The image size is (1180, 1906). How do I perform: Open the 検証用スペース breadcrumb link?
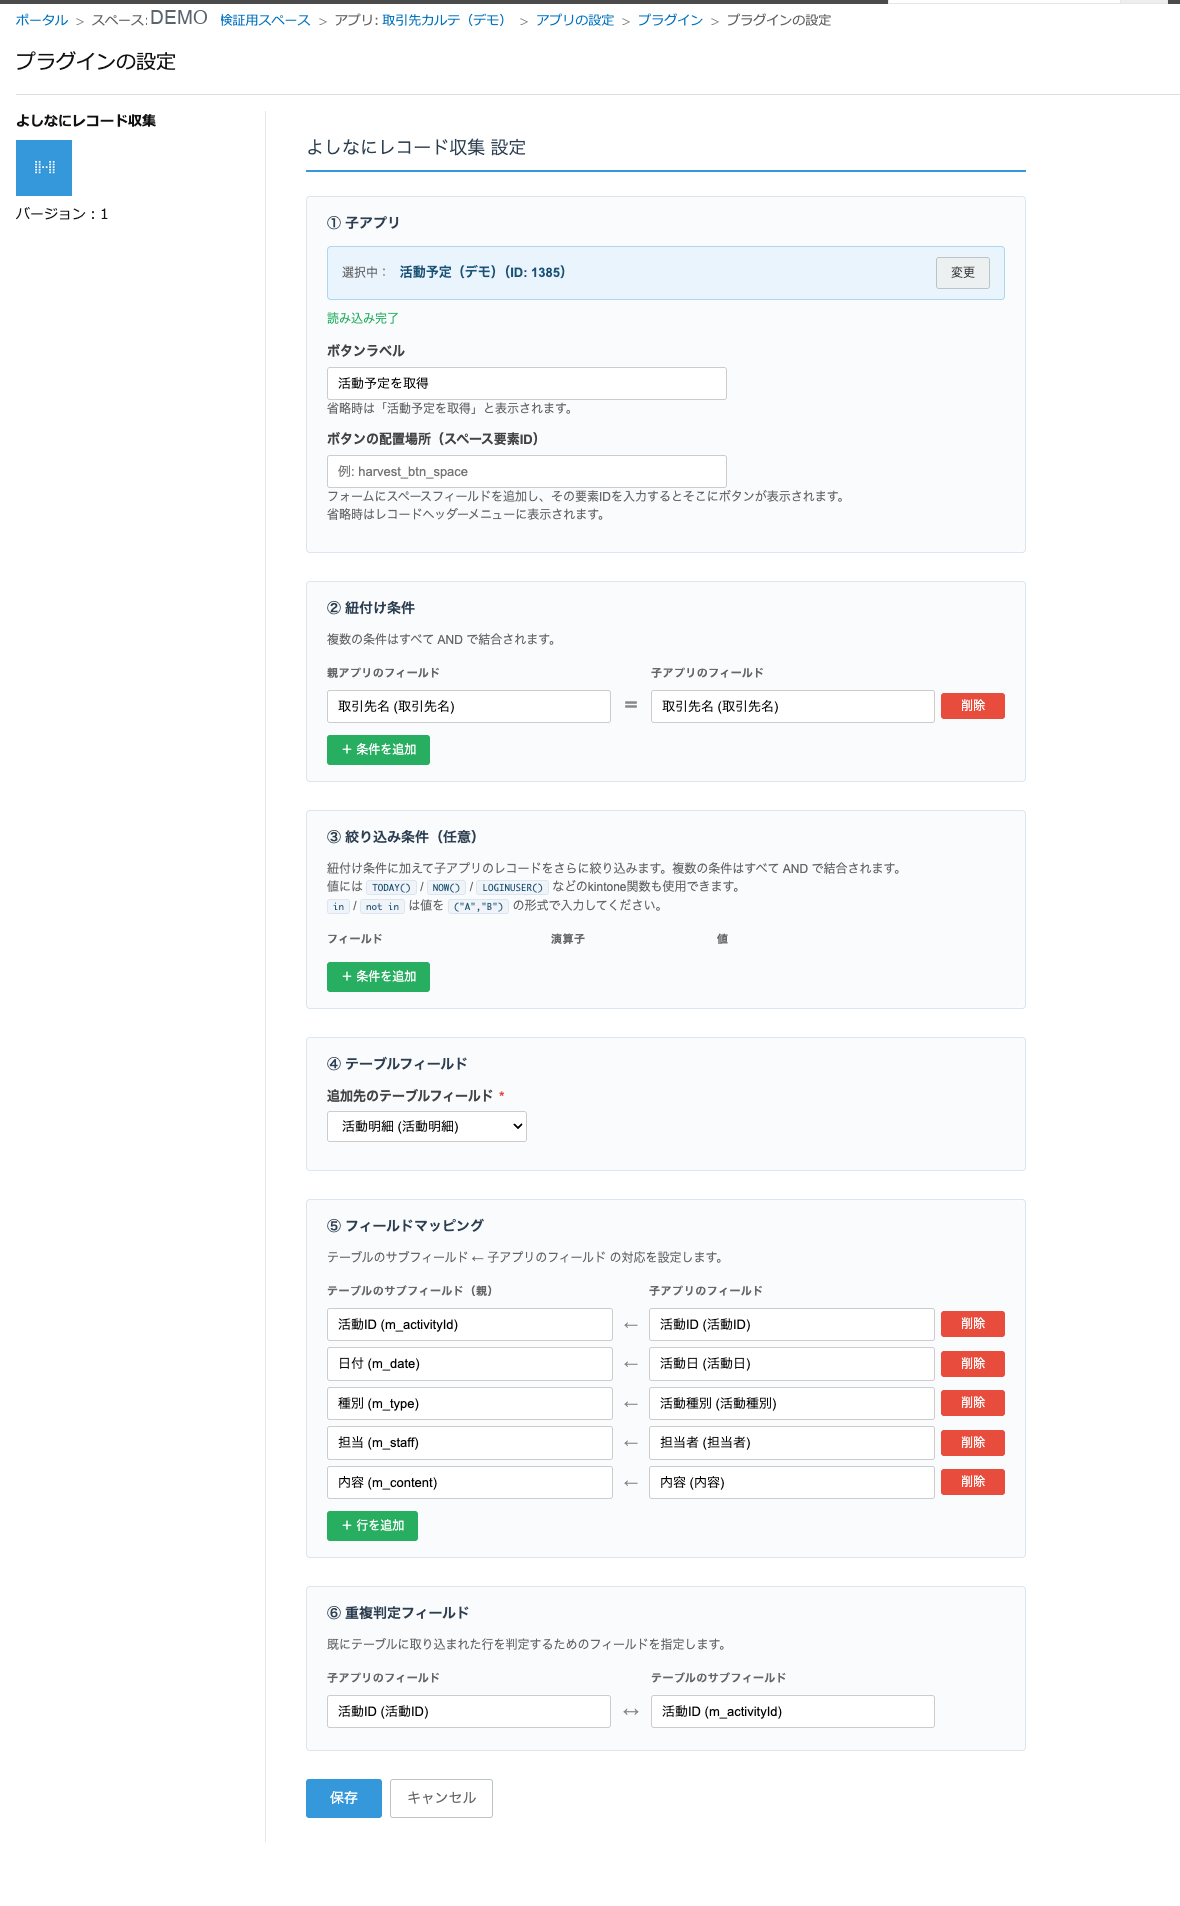(265, 20)
